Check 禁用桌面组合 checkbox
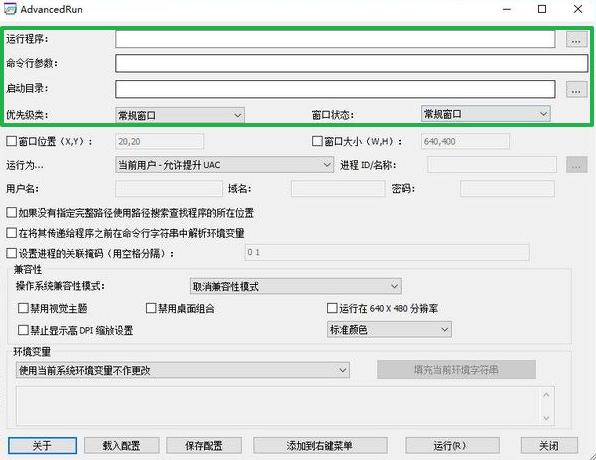The width and height of the screenshot is (596, 460). (151, 308)
